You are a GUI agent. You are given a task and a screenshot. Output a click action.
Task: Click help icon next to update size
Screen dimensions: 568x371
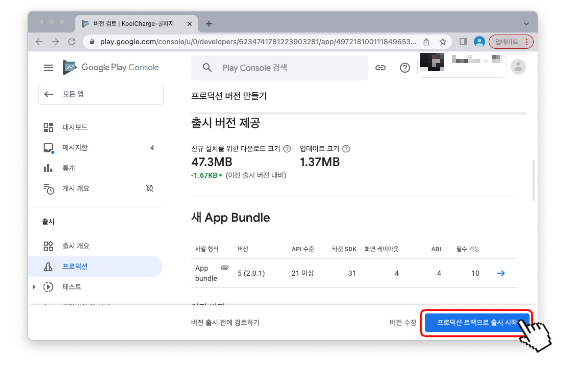[x=346, y=149]
